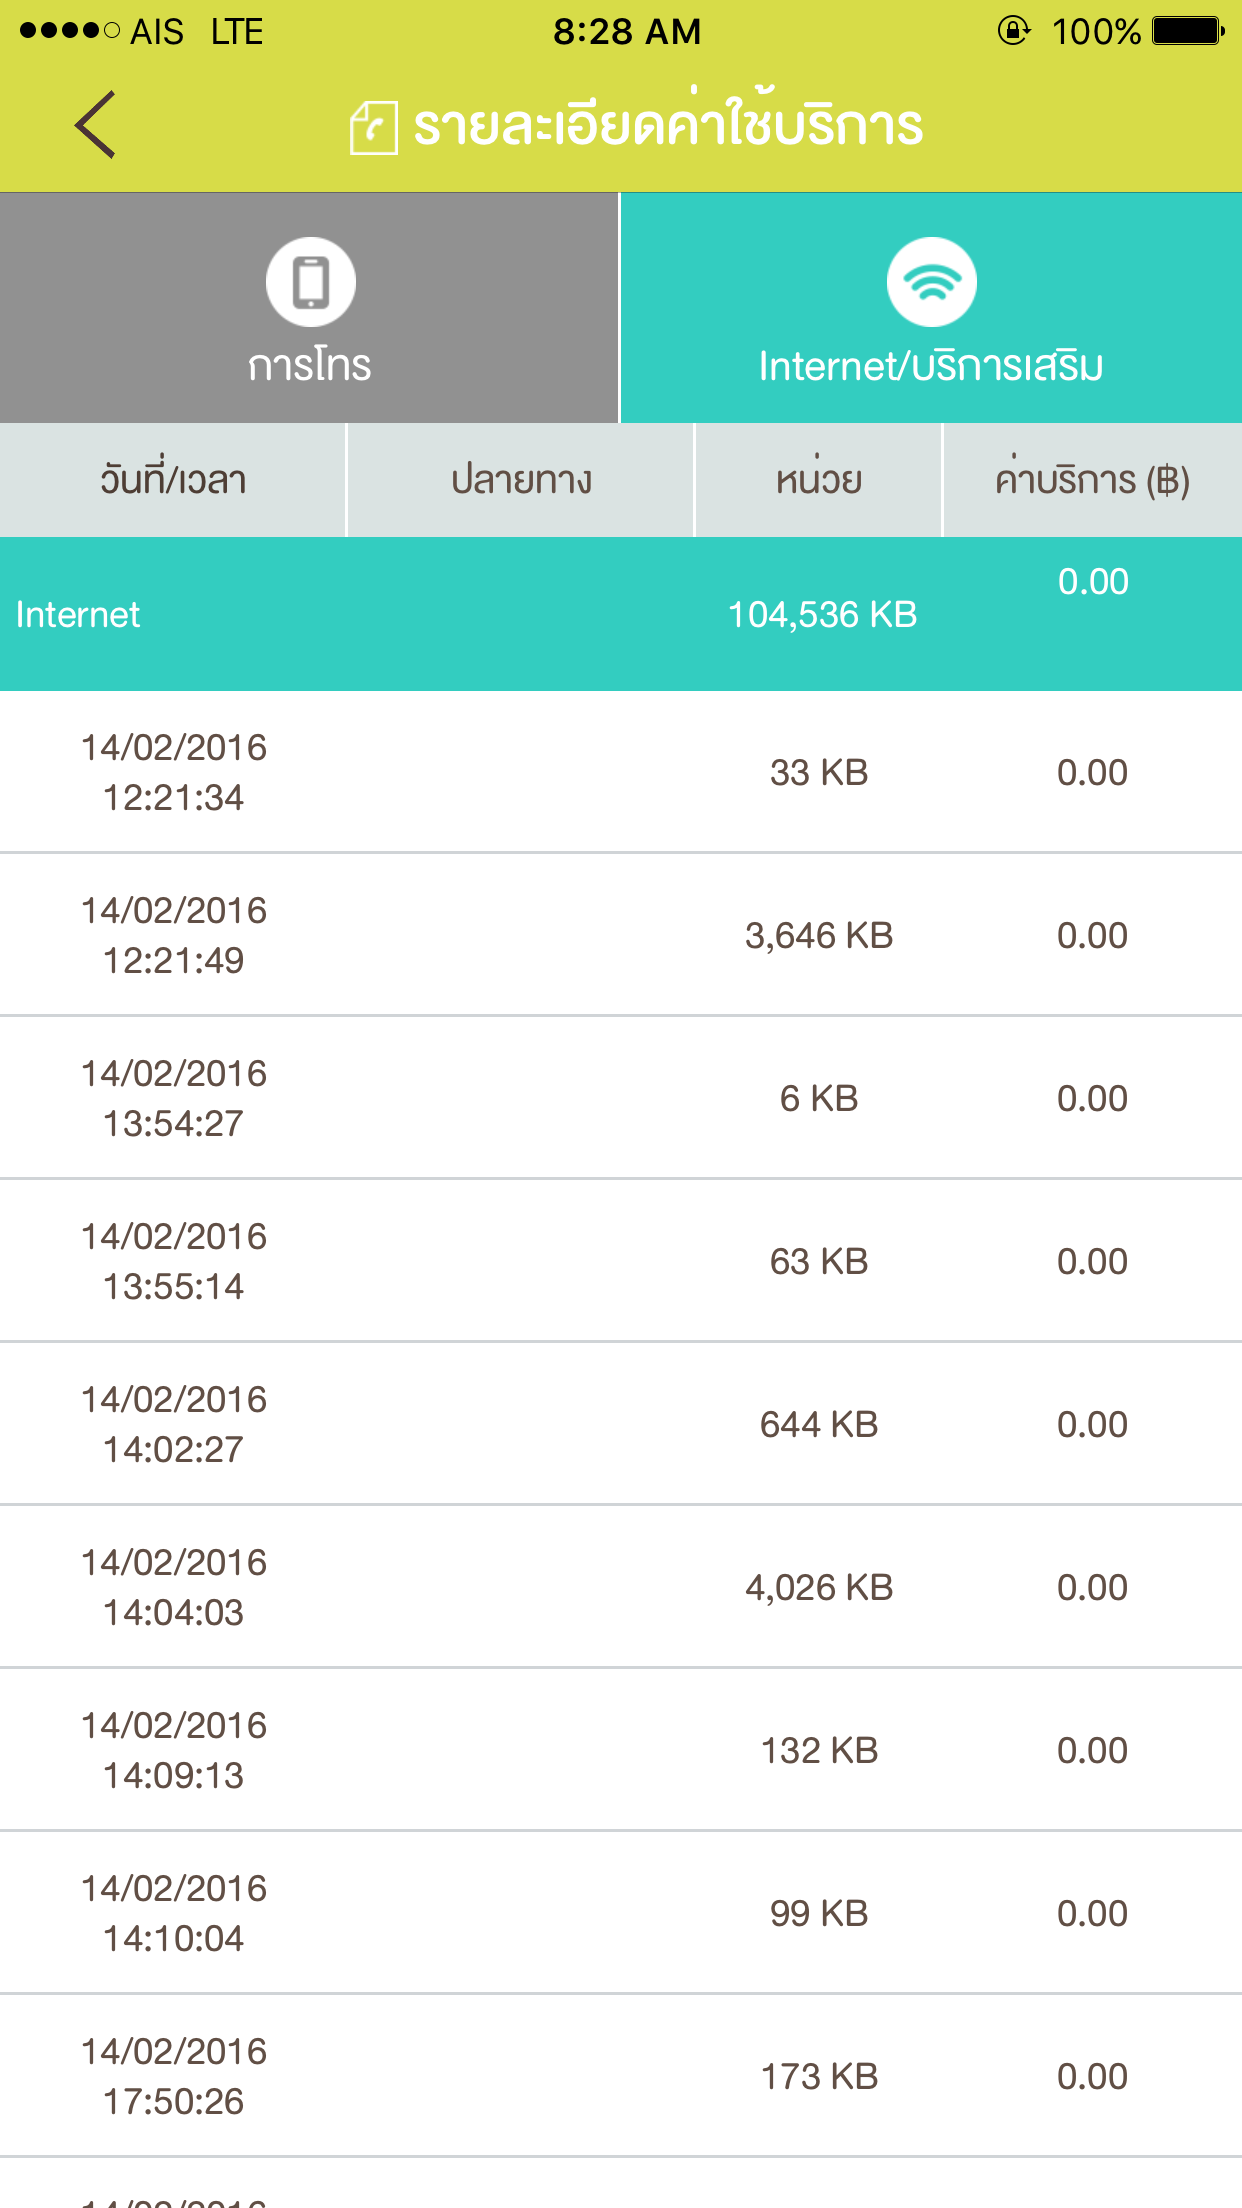1242x2208 pixels.
Task: Select the 12:21:34 usage entry
Action: tap(621, 772)
